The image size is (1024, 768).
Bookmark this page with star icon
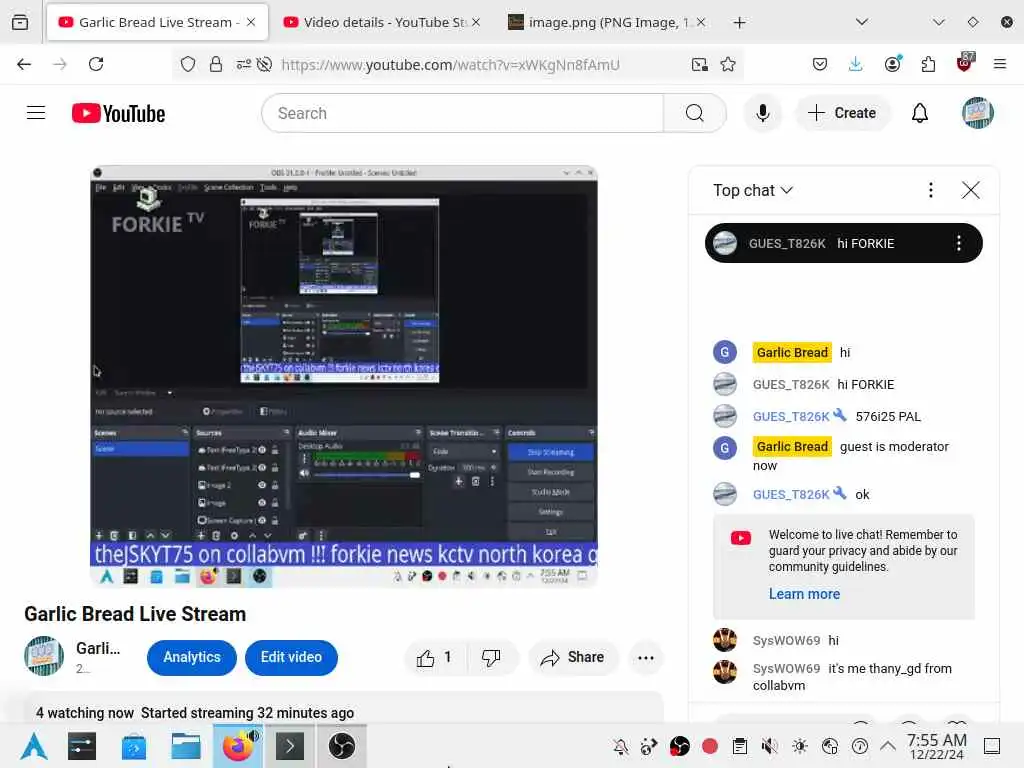[x=728, y=64]
